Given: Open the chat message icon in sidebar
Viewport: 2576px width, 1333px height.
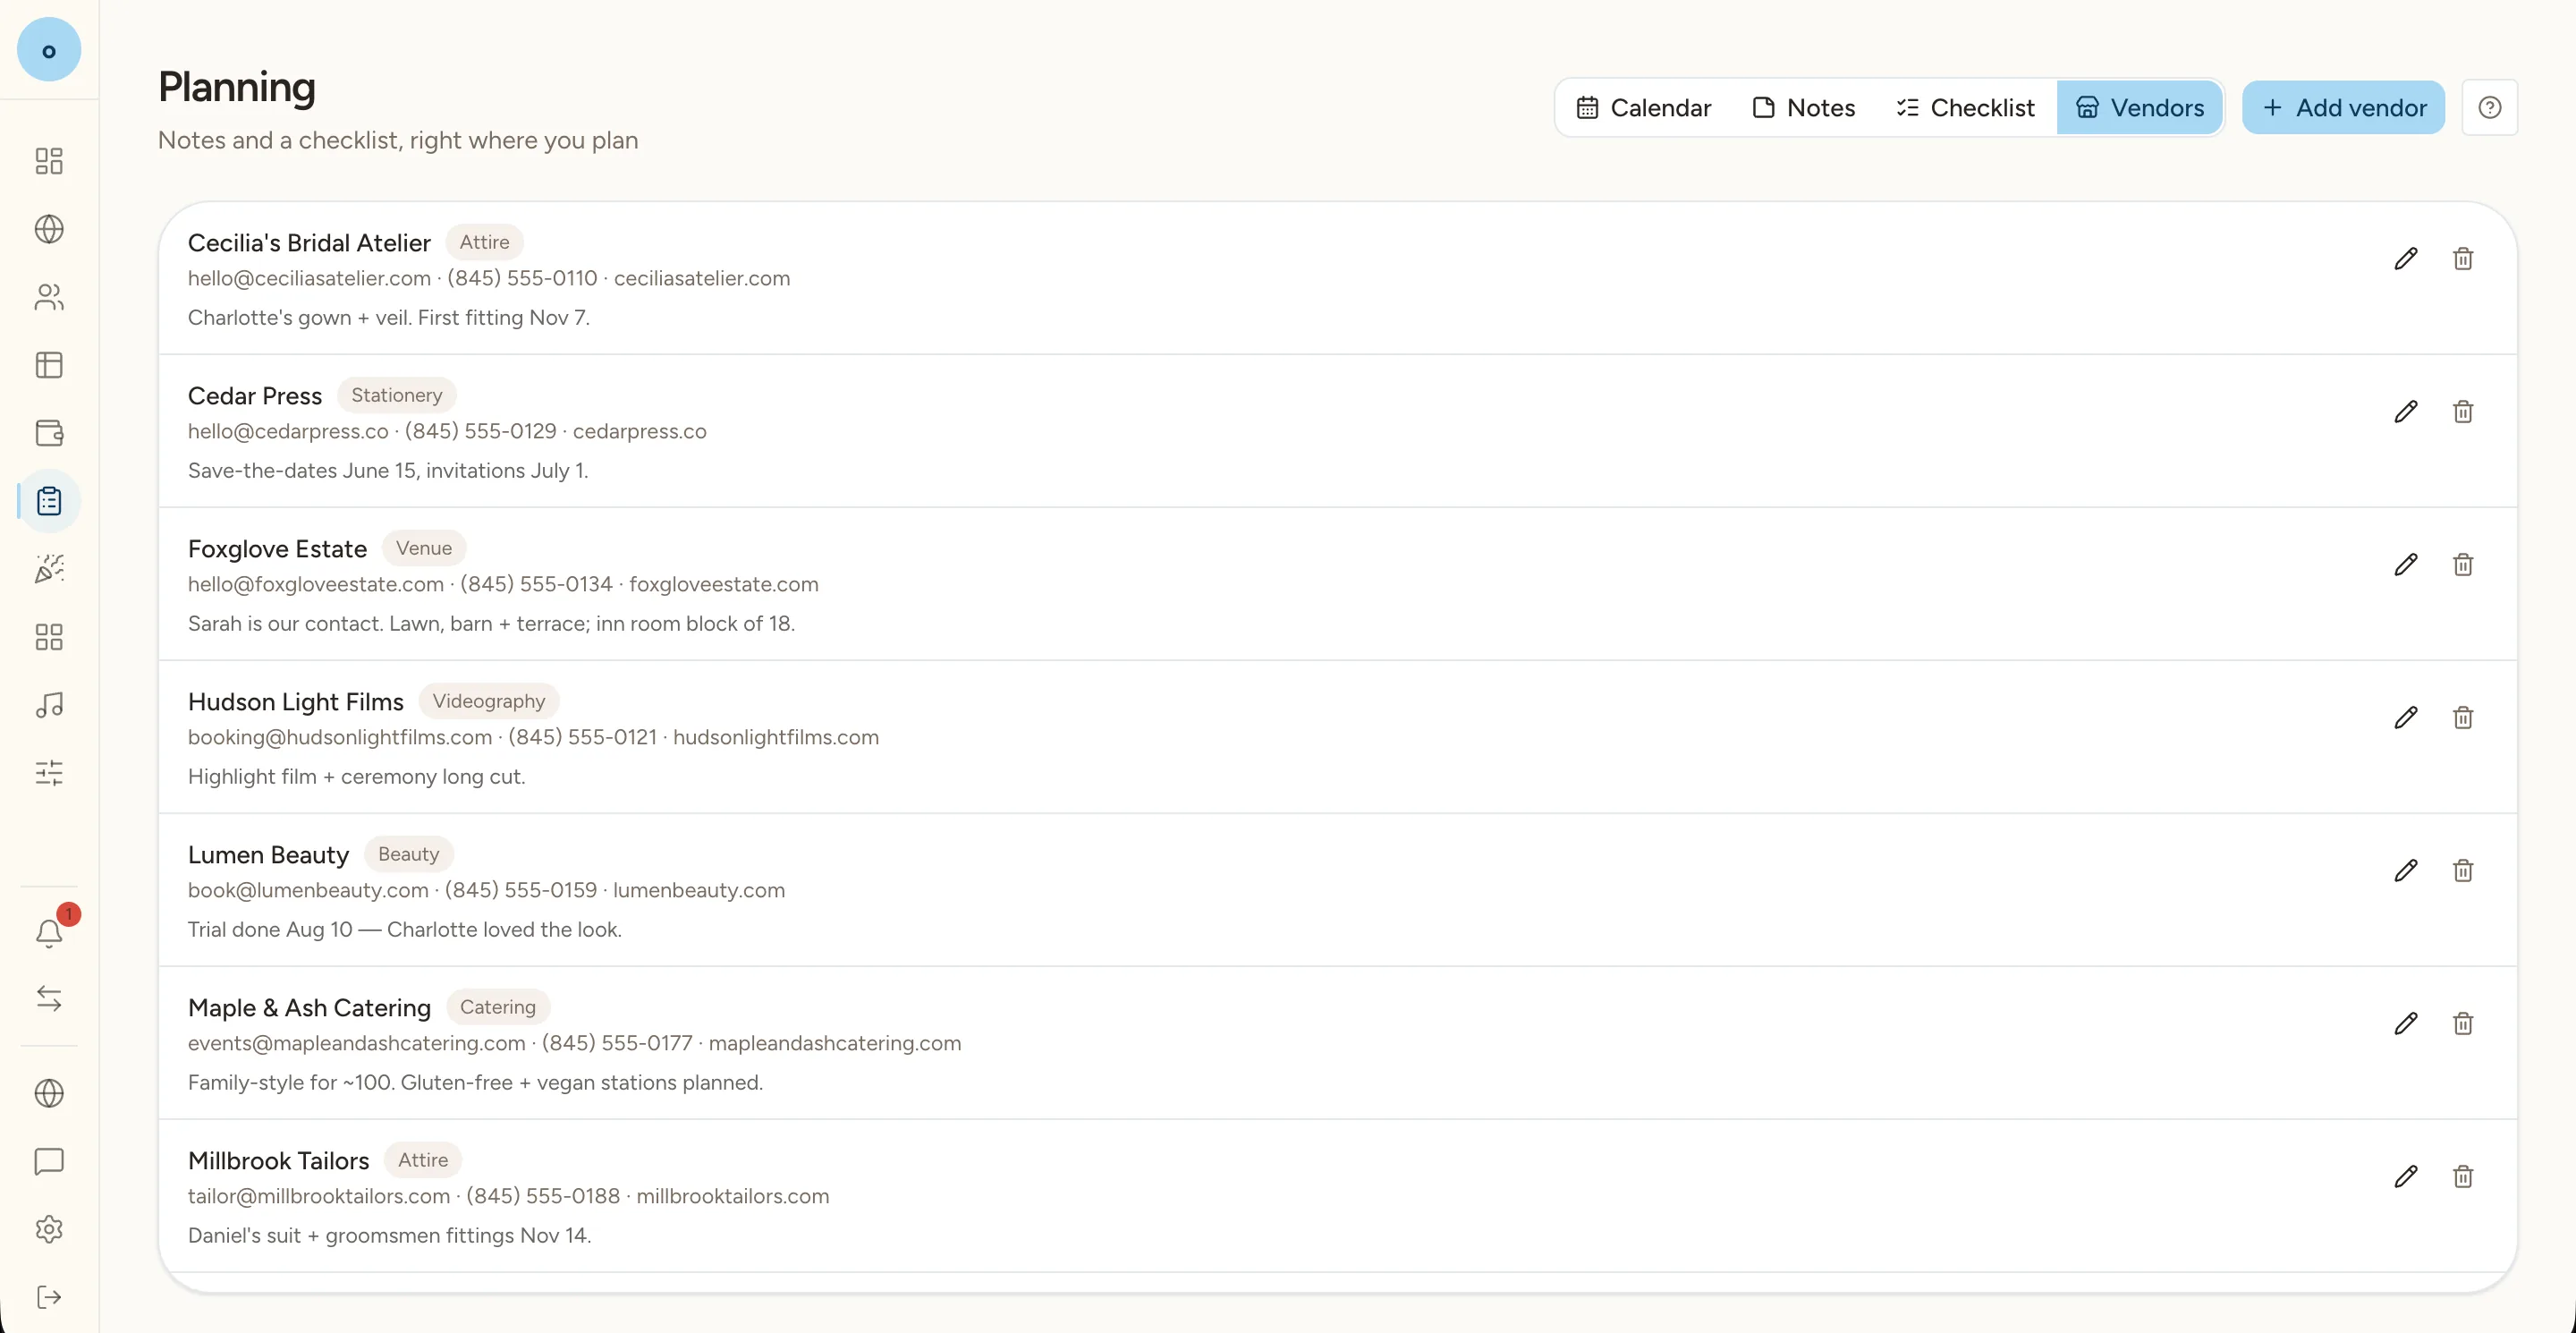Looking at the screenshot, I should coord(49,1161).
